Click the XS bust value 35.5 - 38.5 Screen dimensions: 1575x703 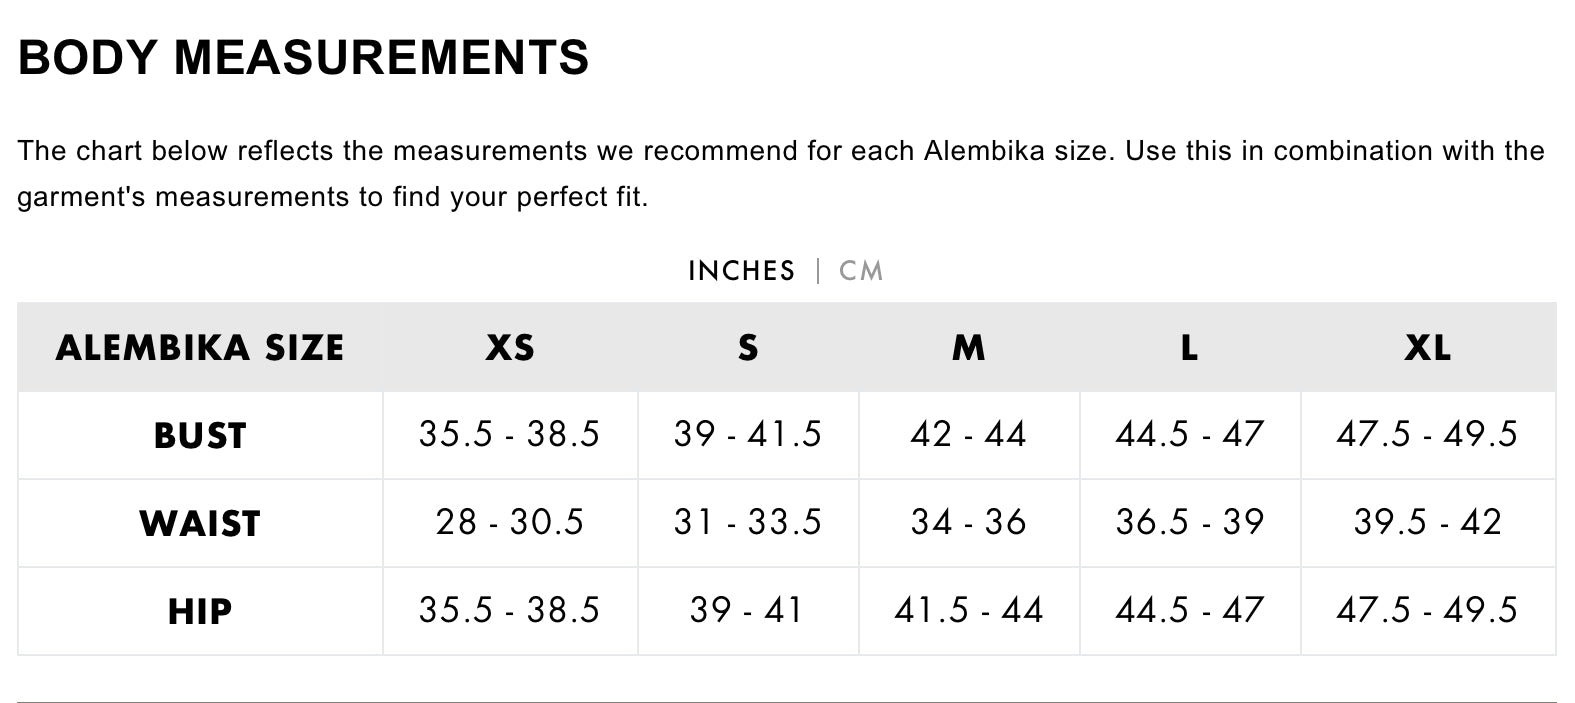[x=510, y=434]
